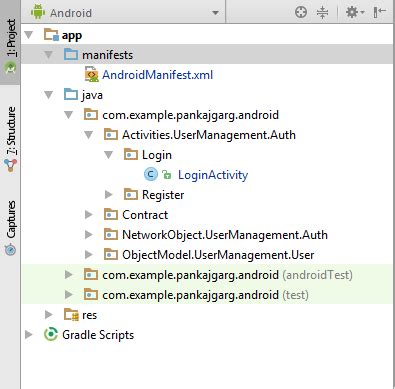Collapse the app module node
395x389 pixels.
[29, 35]
